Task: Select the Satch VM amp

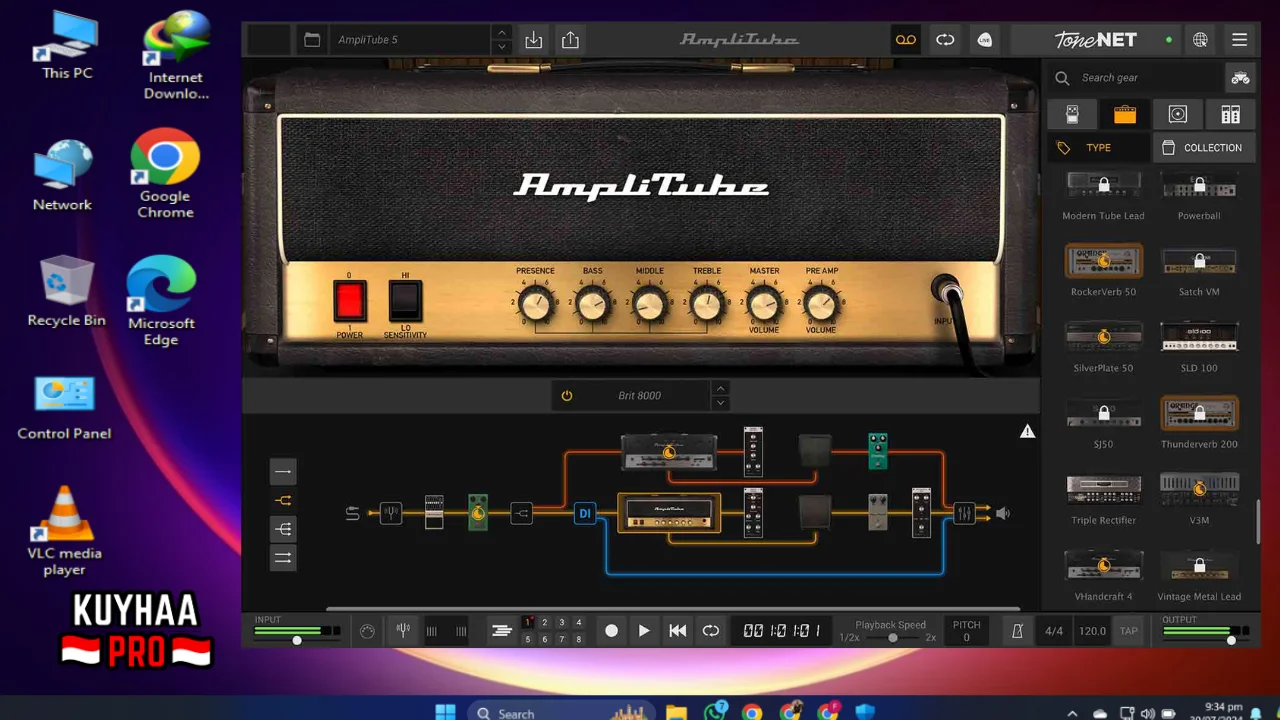Action: click(x=1199, y=270)
